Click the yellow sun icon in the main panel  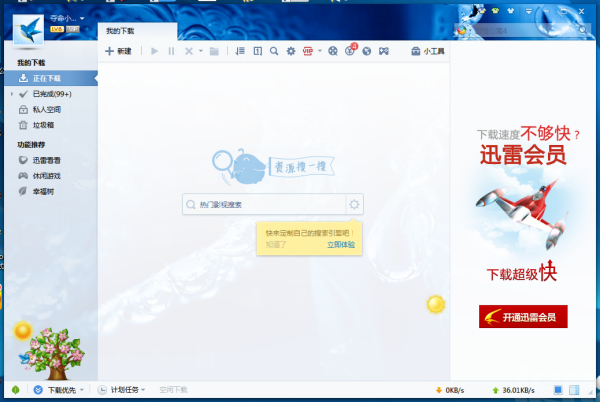click(436, 304)
